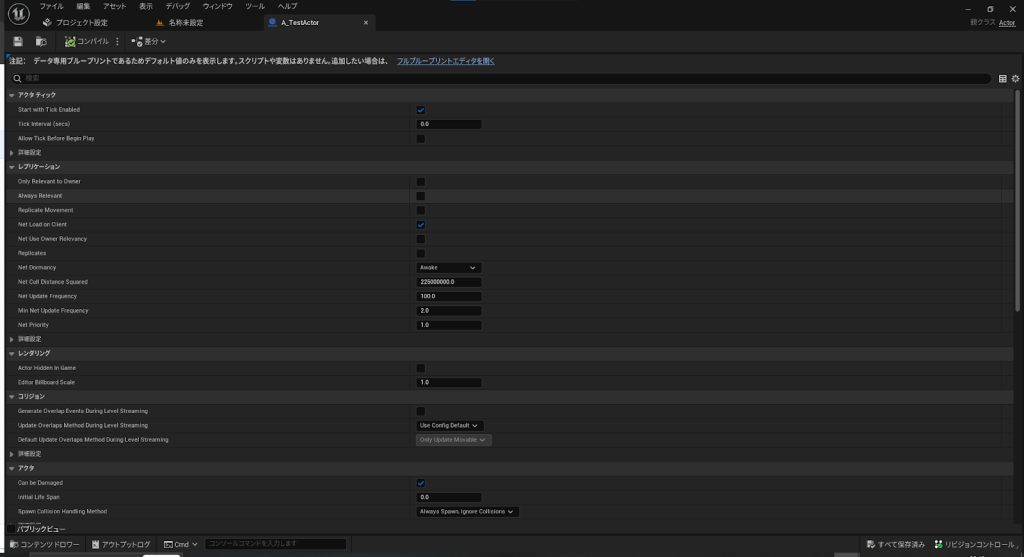Open the Net Dormancy dropdown
Image resolution: width=1024 pixels, height=557 pixels.
[x=449, y=268]
